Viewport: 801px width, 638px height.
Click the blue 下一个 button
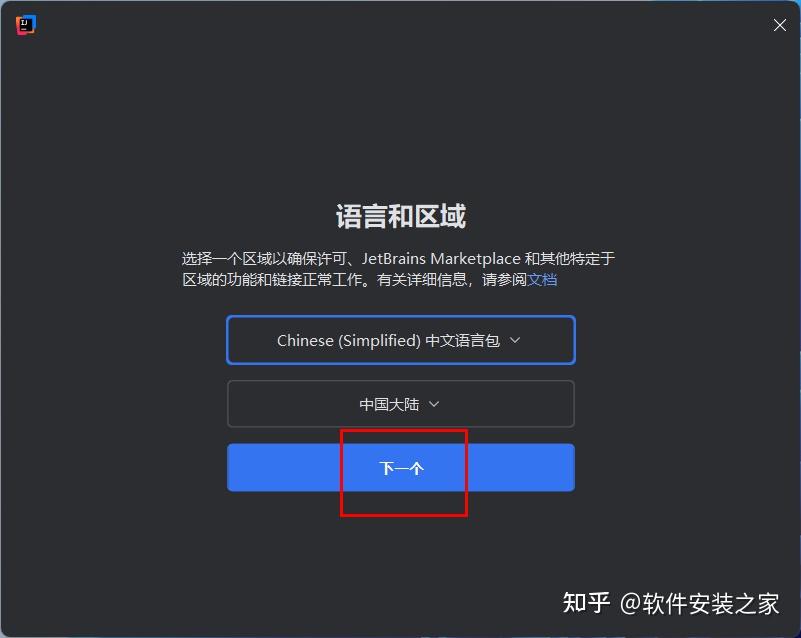tap(401, 468)
